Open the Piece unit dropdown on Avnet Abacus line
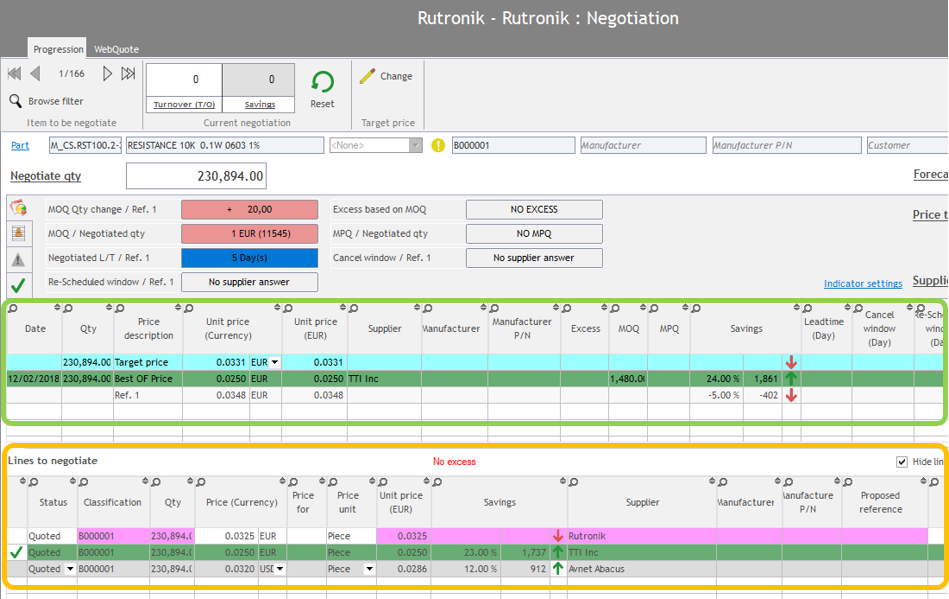The height and width of the screenshot is (599, 949). [369, 569]
